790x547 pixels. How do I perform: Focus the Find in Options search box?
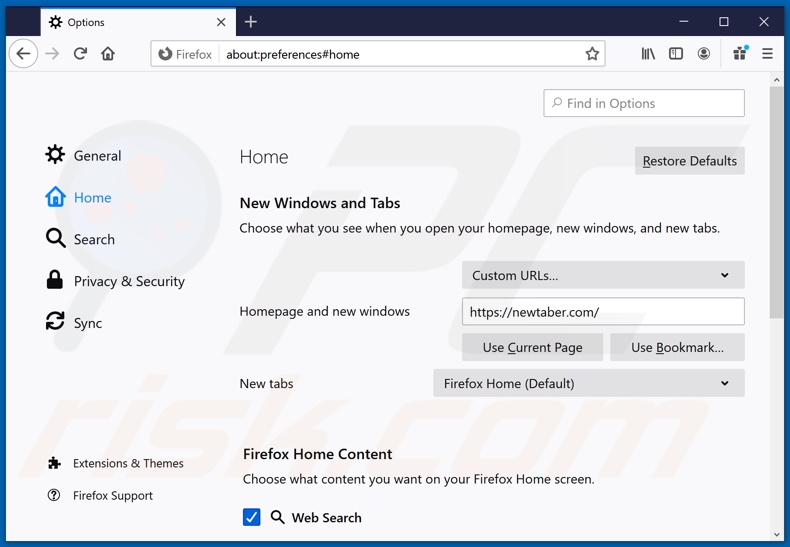pos(643,103)
